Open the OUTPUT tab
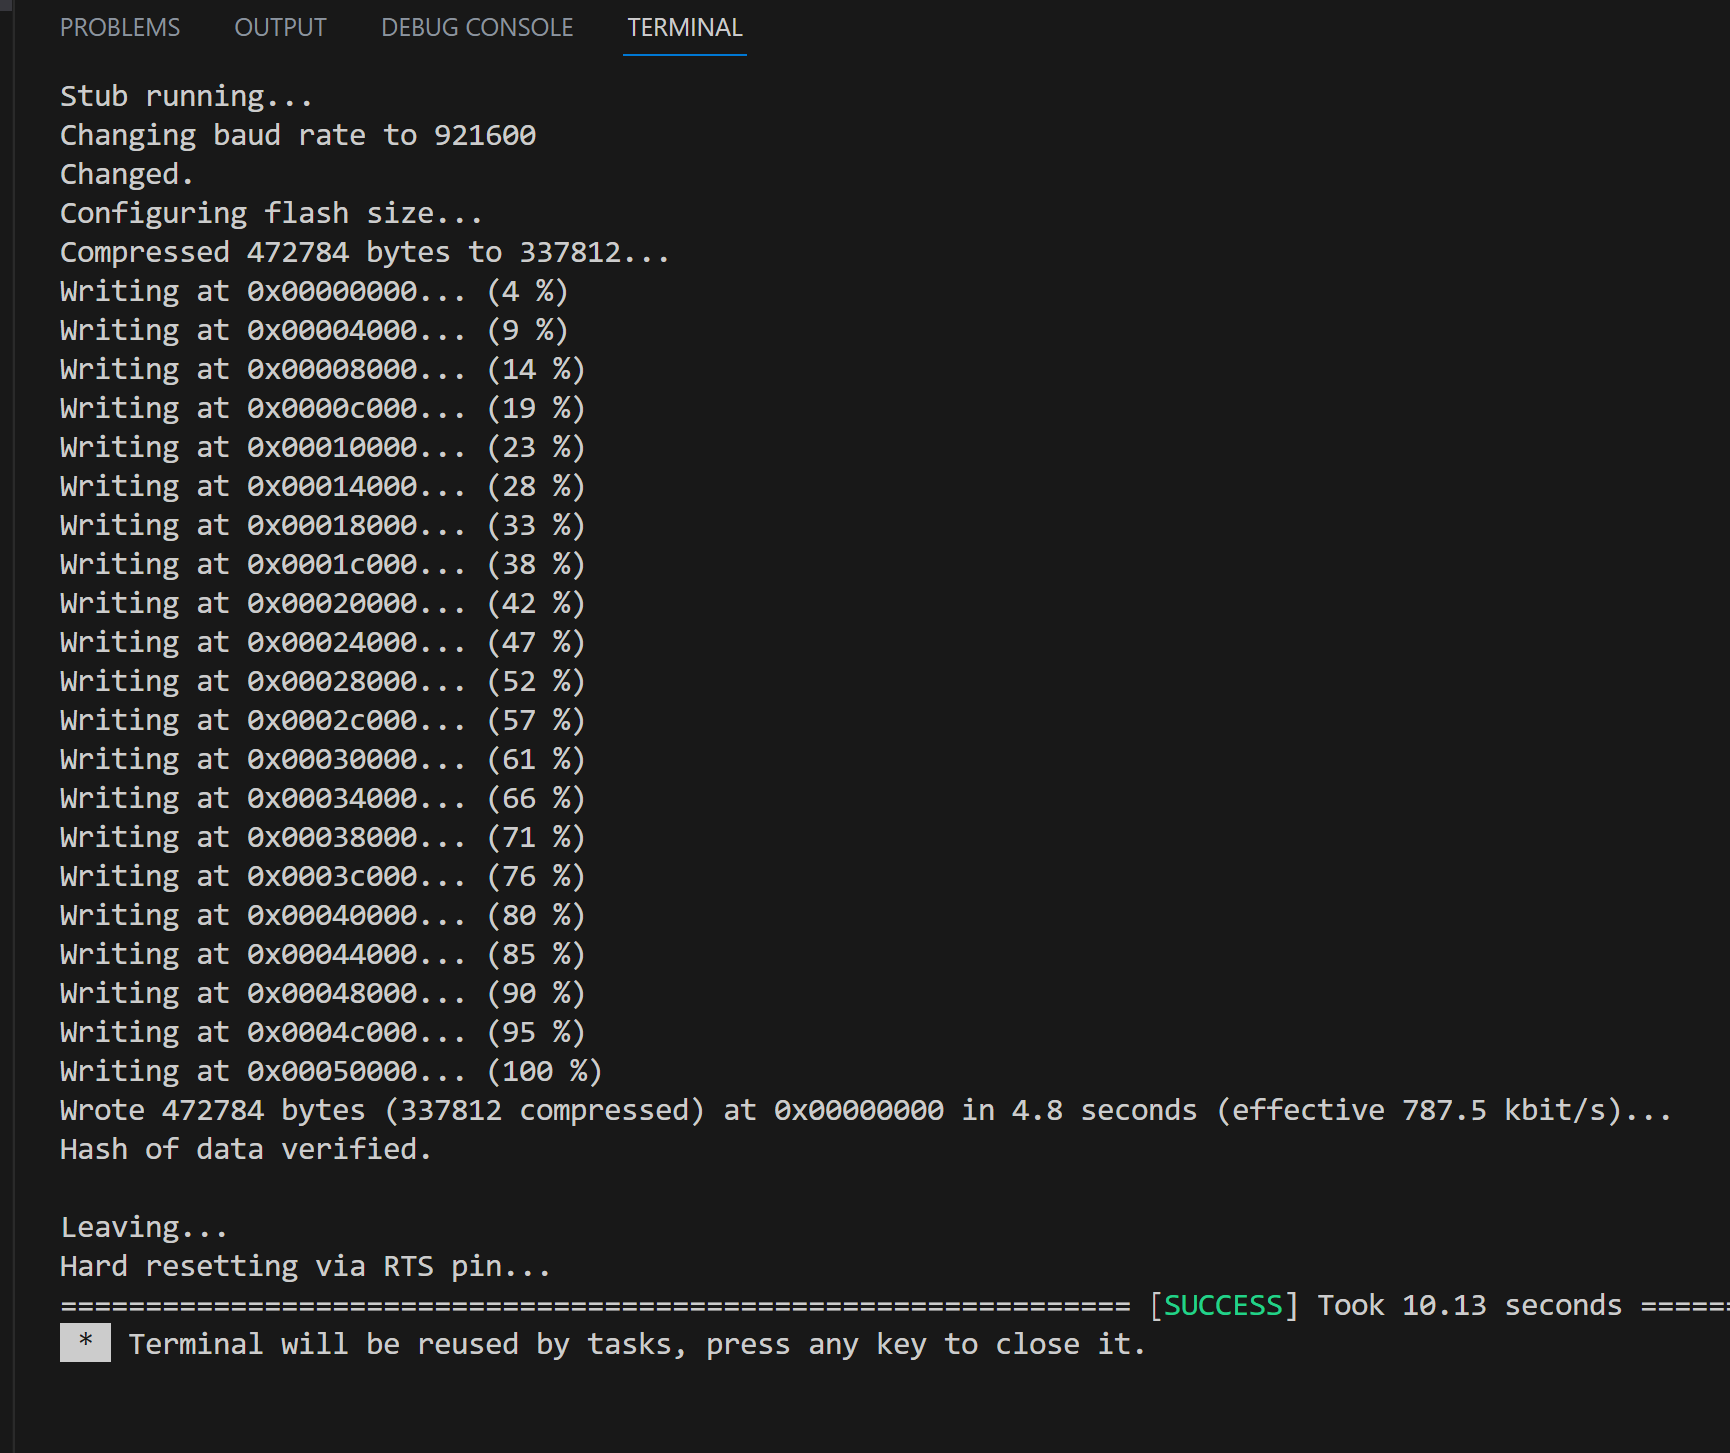Viewport: 1730px width, 1453px height. point(280,27)
